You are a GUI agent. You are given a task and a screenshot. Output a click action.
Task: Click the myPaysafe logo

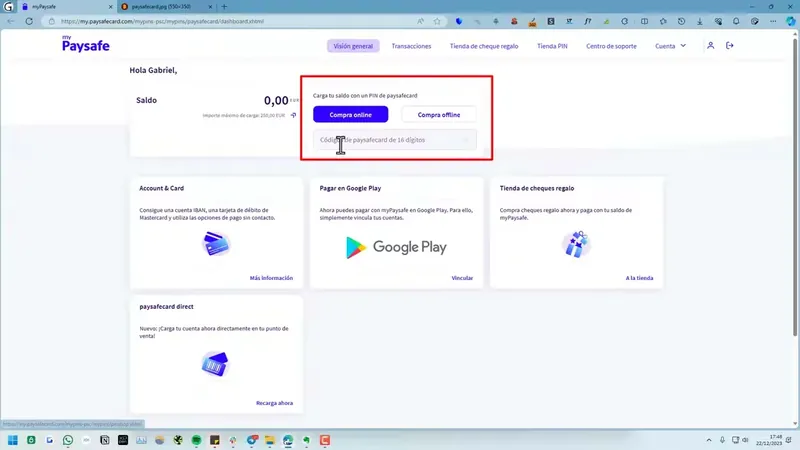[x=86, y=44]
